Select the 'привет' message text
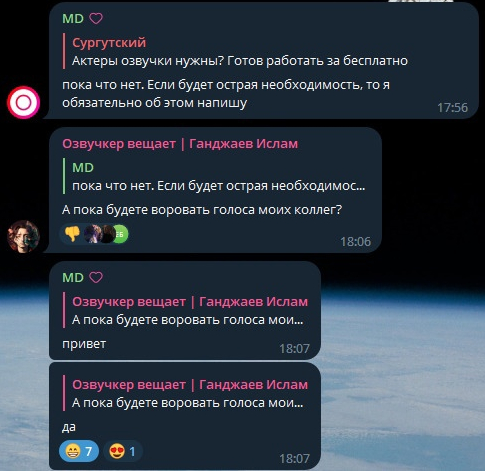 click(84, 344)
